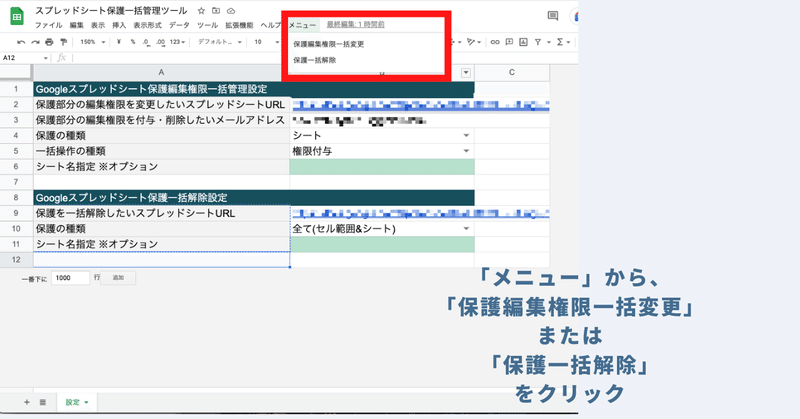Screen dimensions: 800x419
Task: Open dropdown for 全て(セル範囲&シート)
Action: pos(466,229)
